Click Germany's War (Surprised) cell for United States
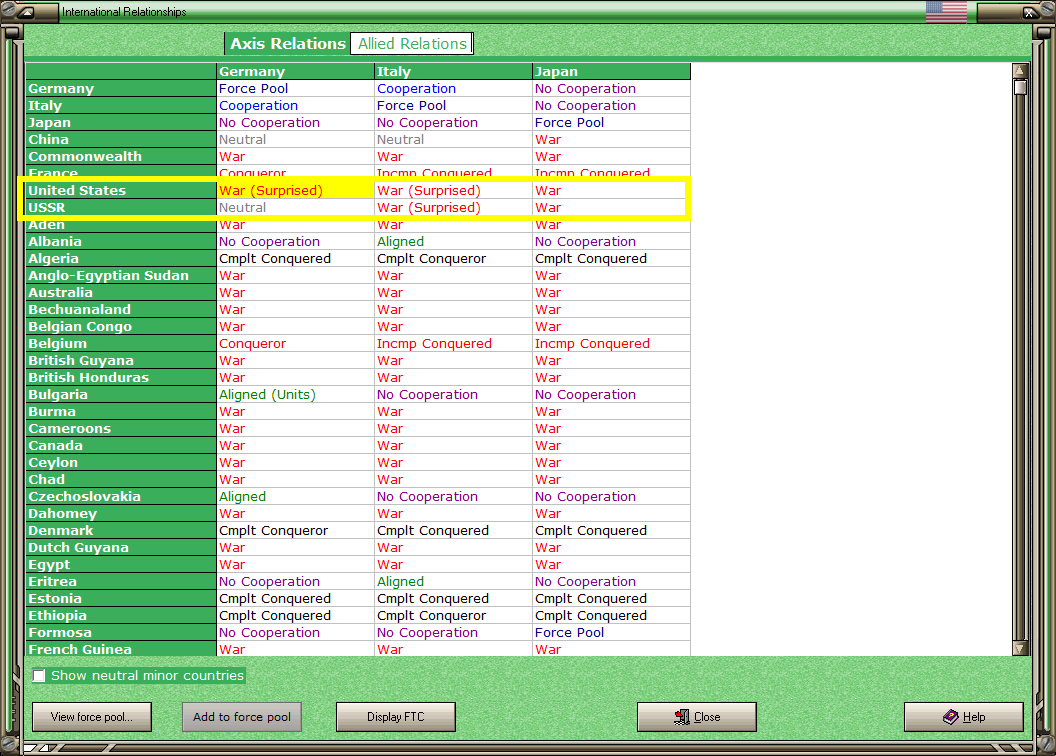The width and height of the screenshot is (1056, 756). coord(296,191)
